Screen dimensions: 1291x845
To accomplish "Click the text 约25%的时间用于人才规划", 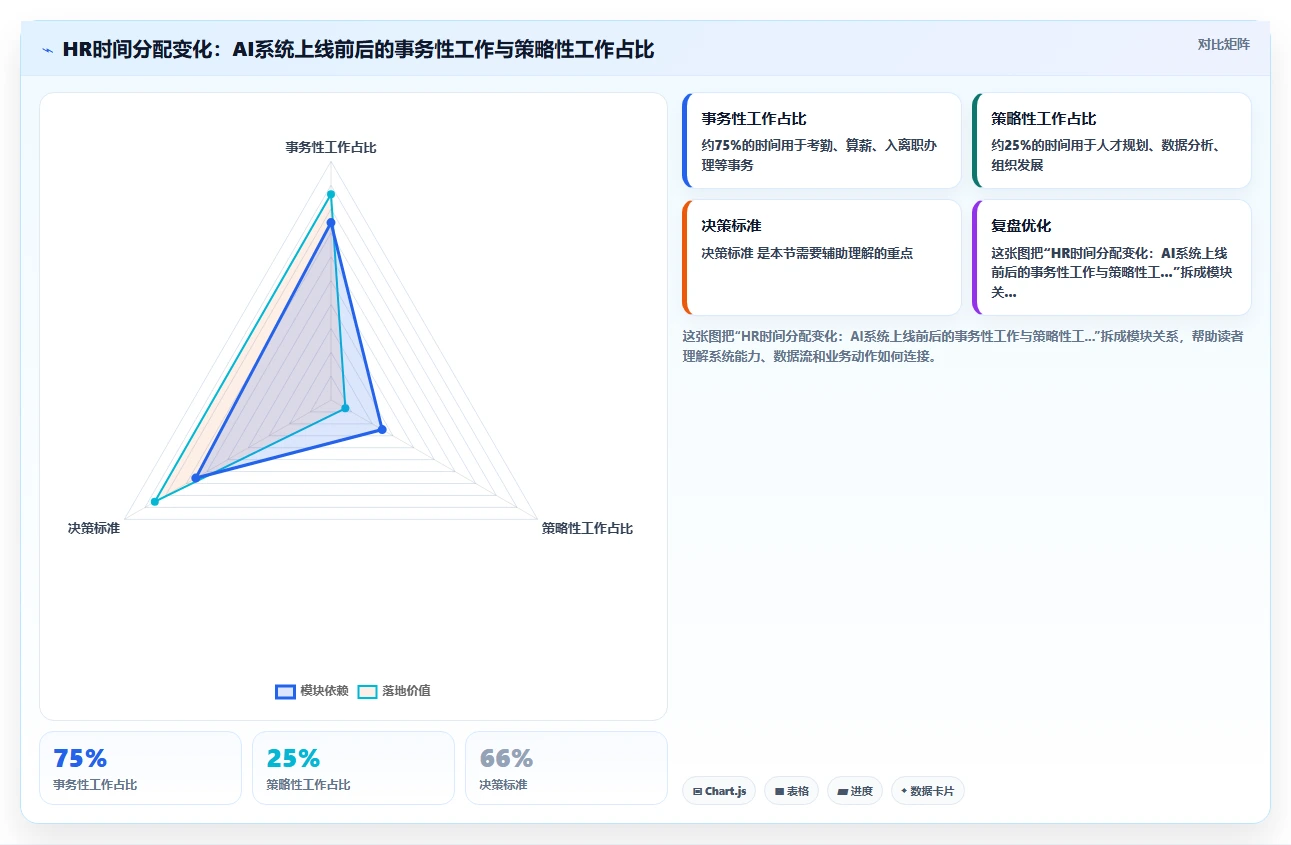I will click(1105, 155).
